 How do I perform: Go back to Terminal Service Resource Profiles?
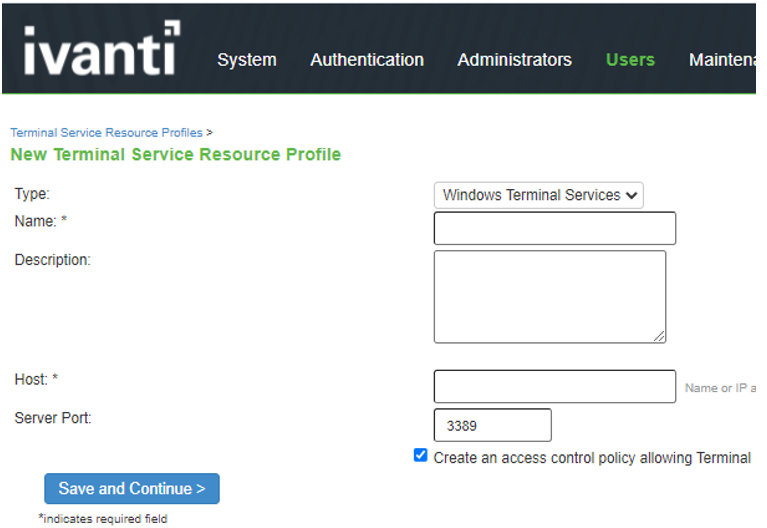click(107, 133)
